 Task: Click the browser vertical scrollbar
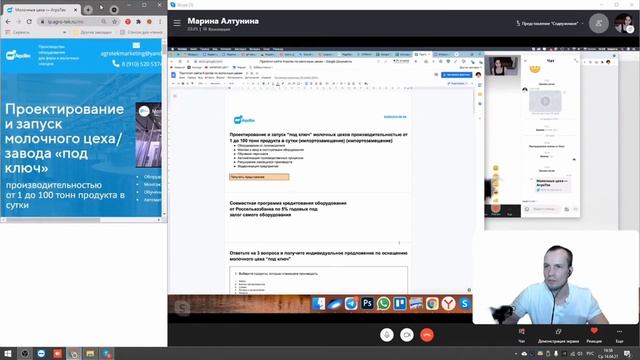click(164, 127)
